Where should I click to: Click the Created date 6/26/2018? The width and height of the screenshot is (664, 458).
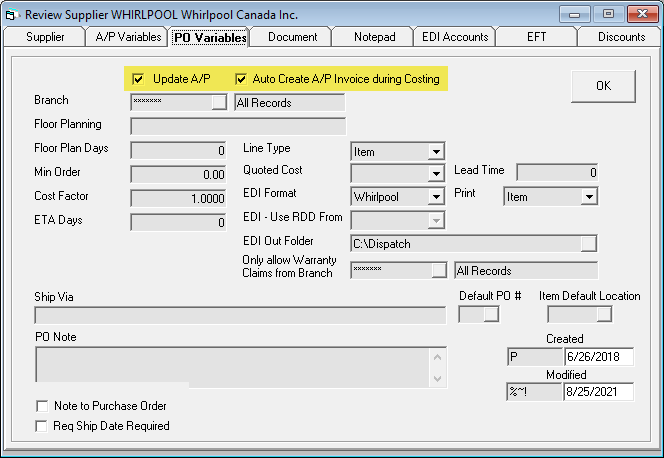(598, 357)
